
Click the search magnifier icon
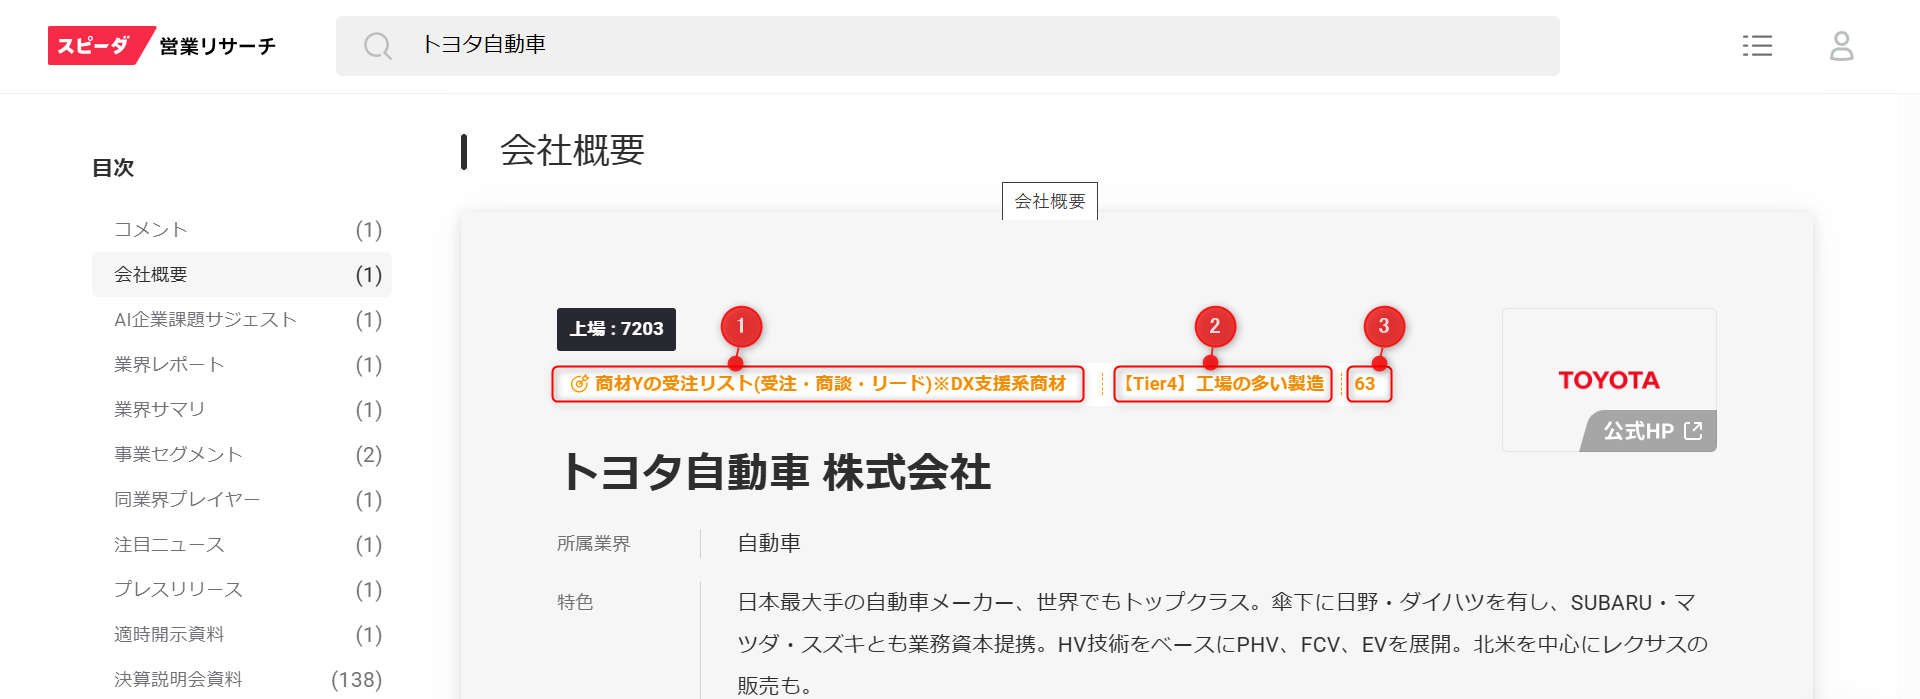coord(377,46)
